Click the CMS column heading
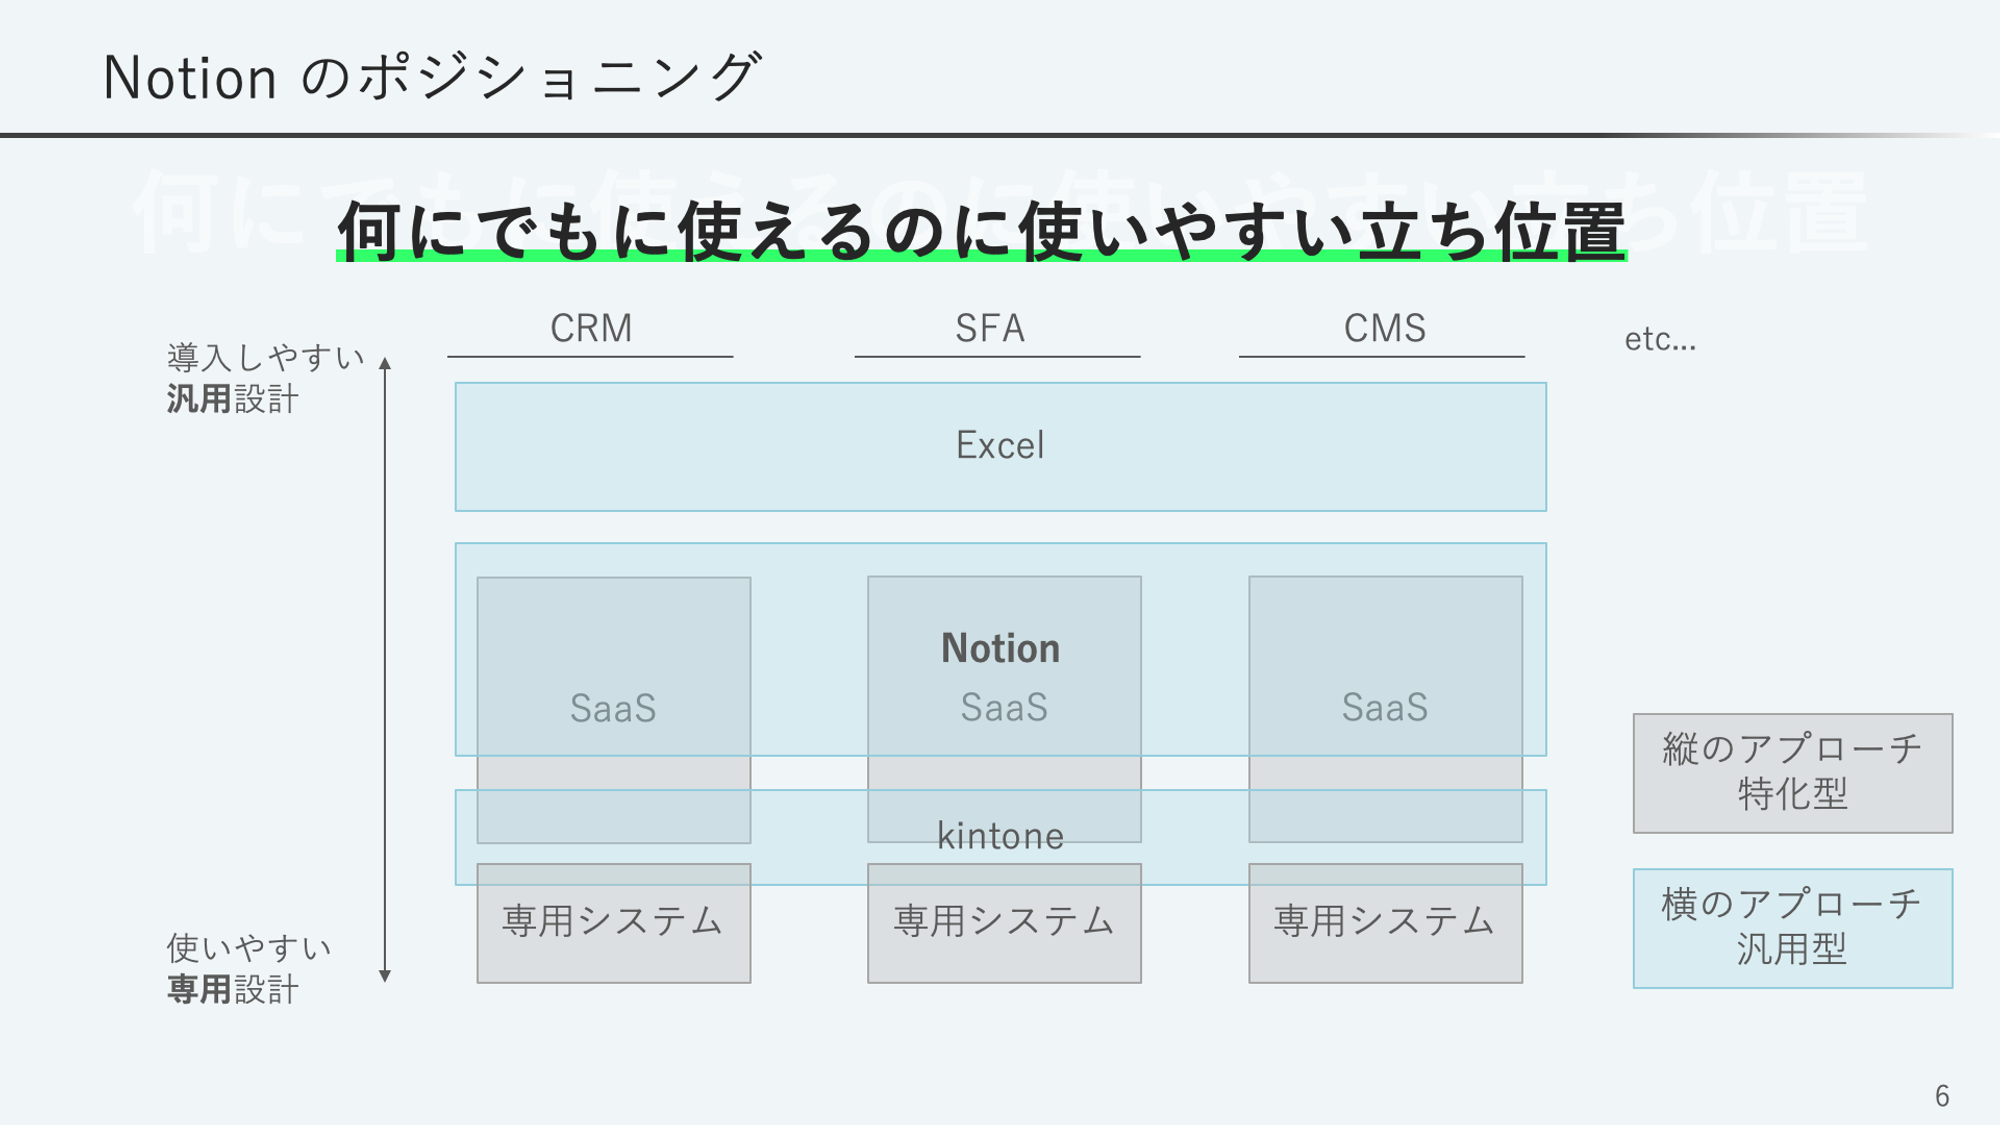Screen dimensions: 2000x1125 (1384, 328)
